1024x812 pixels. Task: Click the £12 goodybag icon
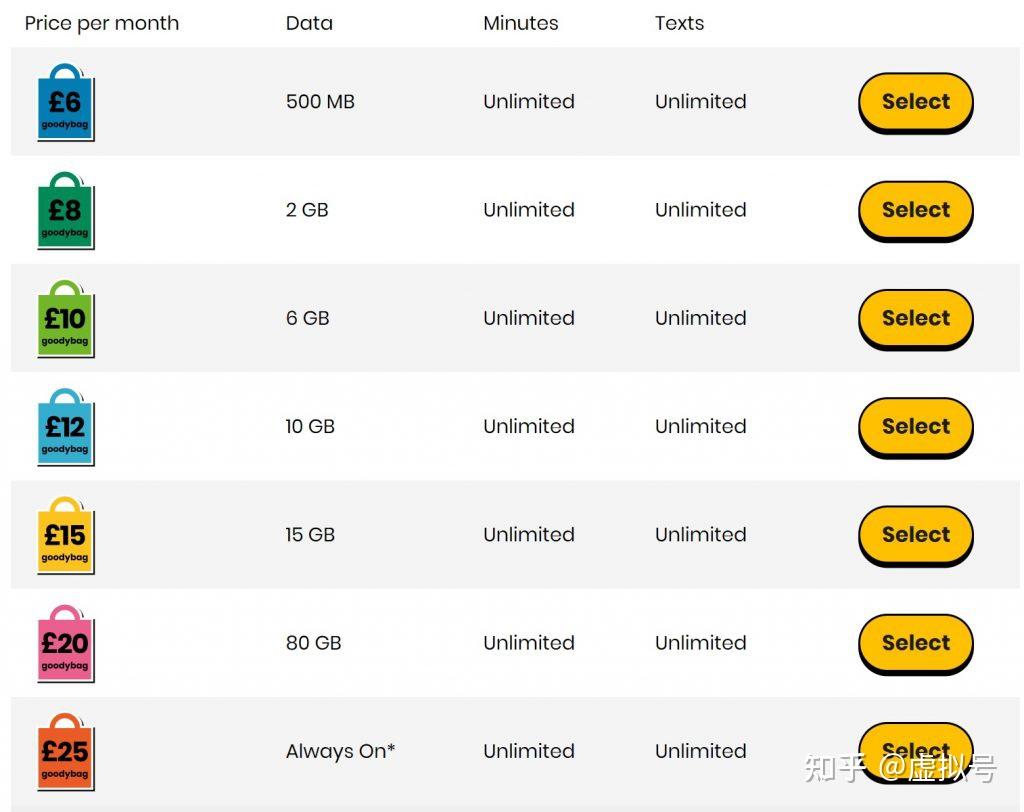tap(65, 427)
